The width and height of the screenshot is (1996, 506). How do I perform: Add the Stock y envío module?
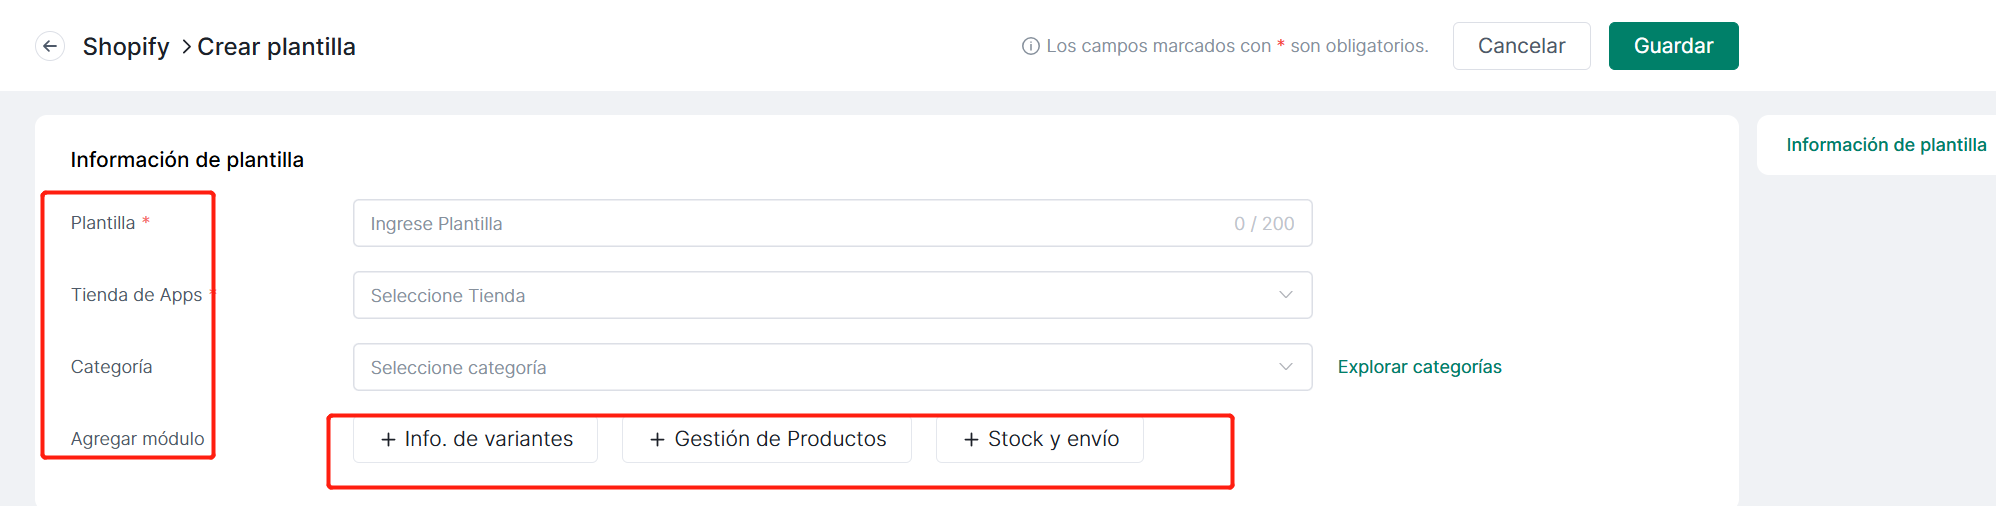click(x=1040, y=439)
